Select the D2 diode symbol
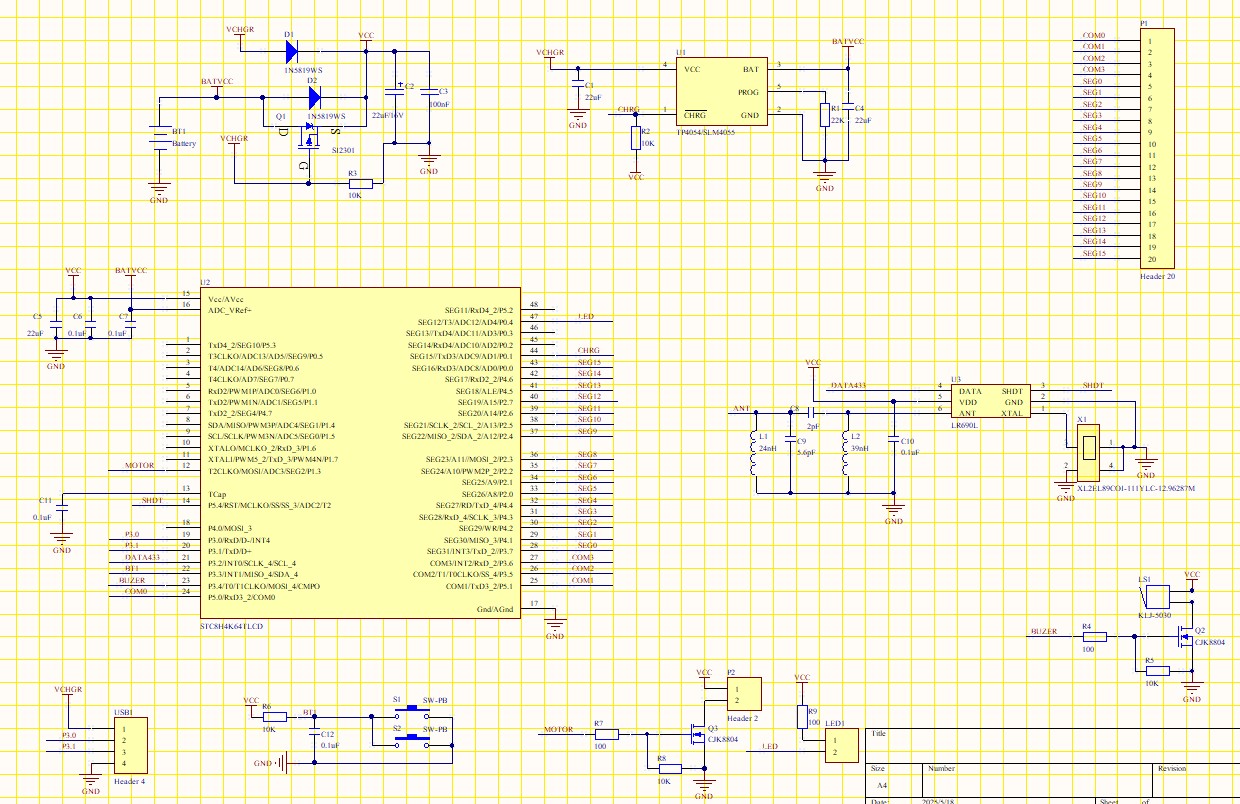1240x804 pixels. [x=315, y=97]
